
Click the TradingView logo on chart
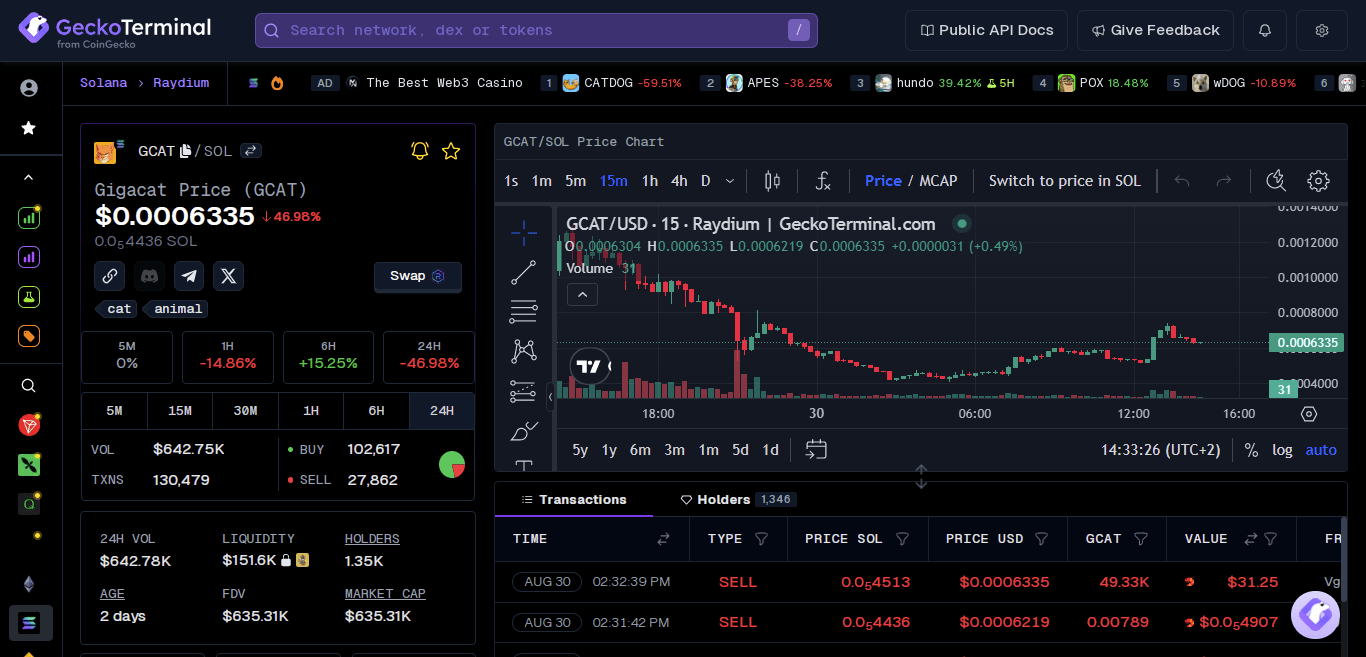[x=590, y=366]
